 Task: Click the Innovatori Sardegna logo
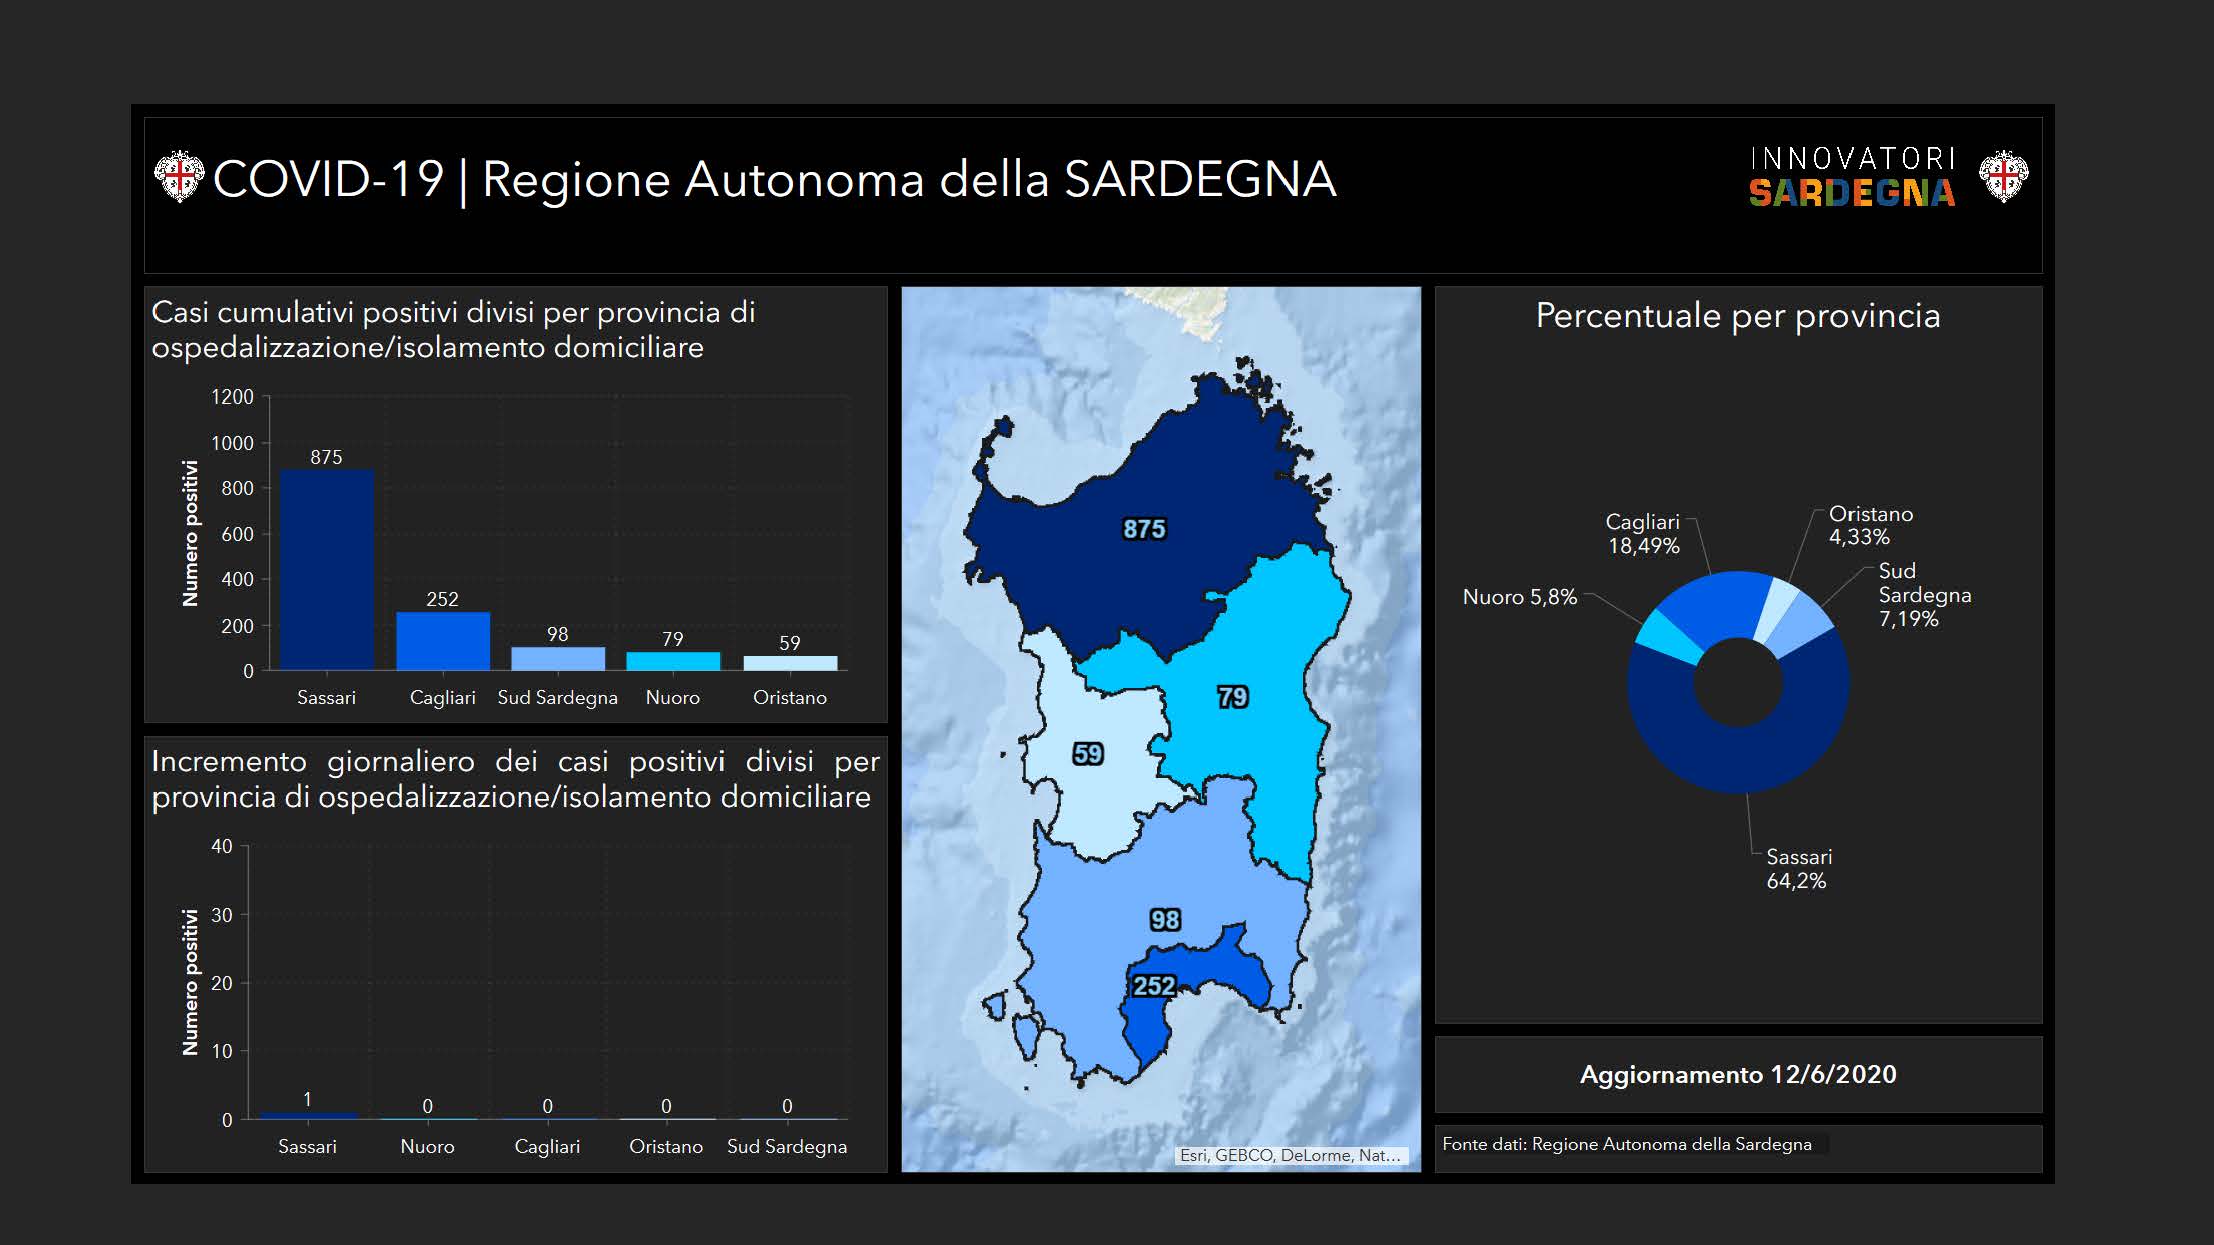coord(1851,178)
